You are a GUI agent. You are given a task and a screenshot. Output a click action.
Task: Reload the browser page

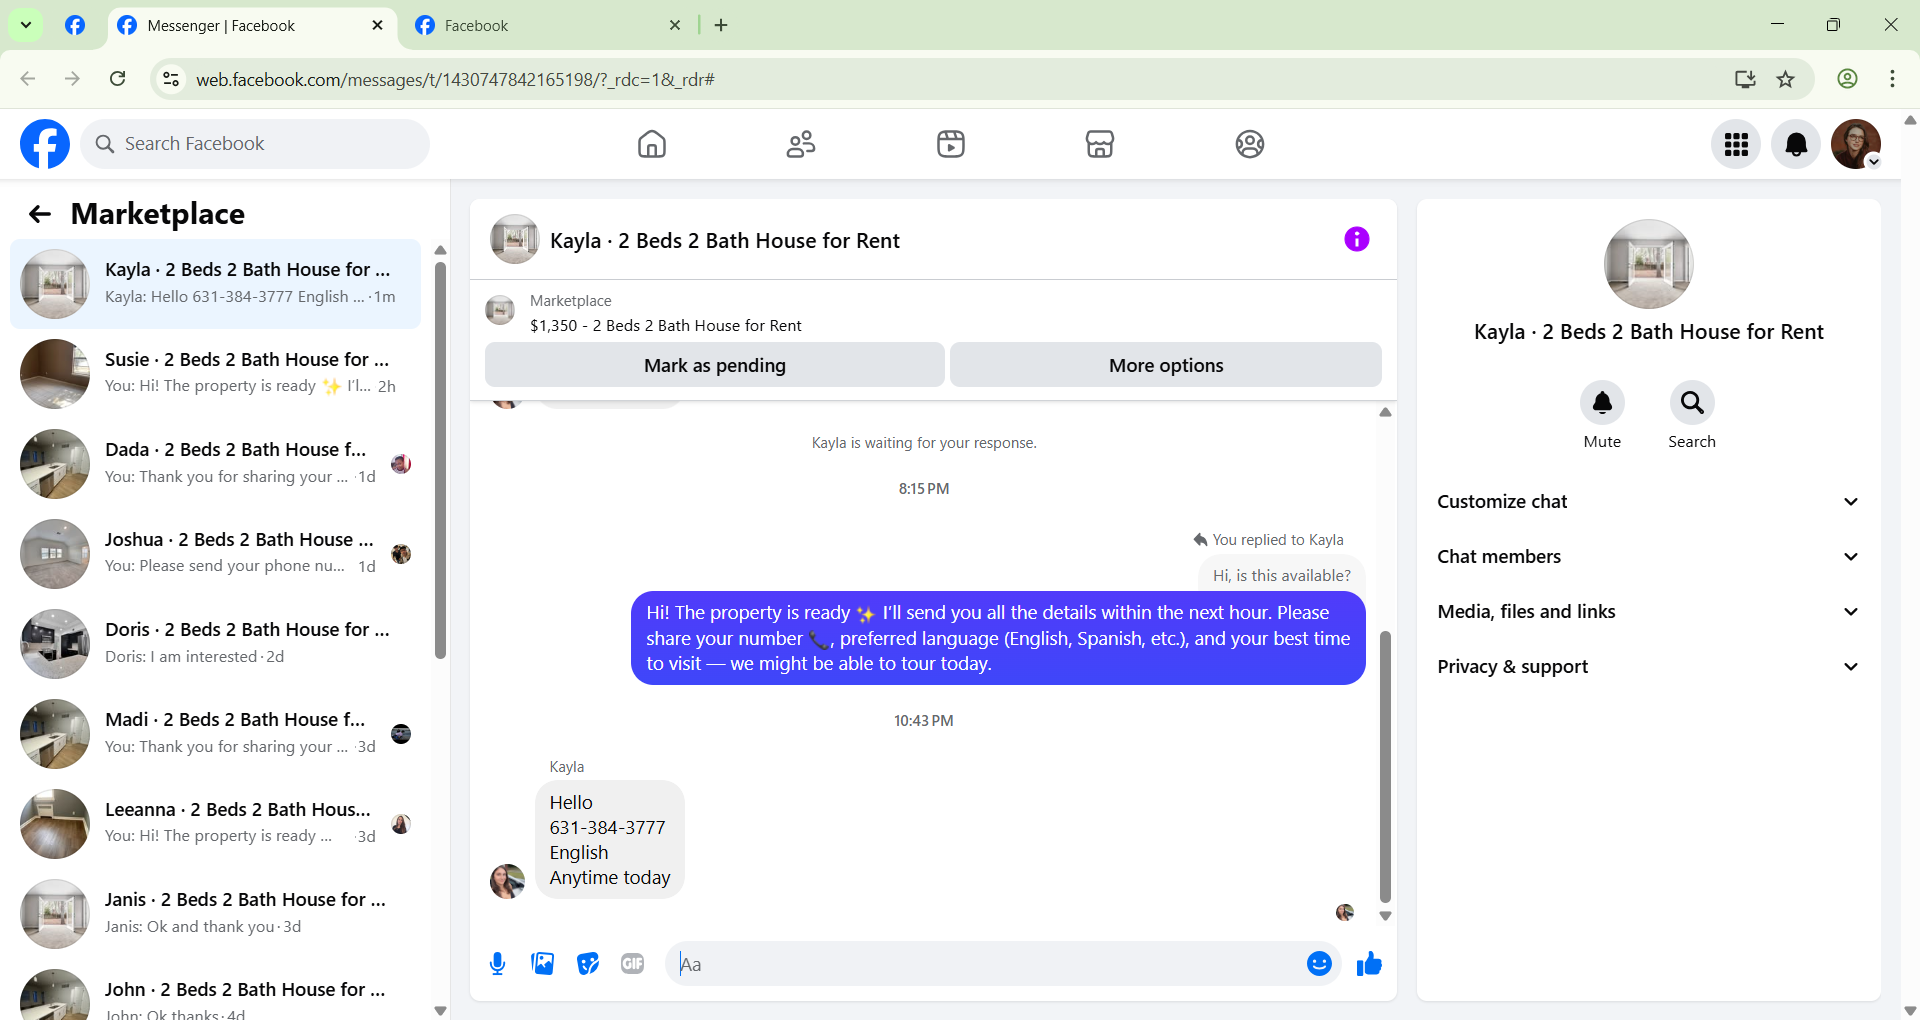(118, 79)
